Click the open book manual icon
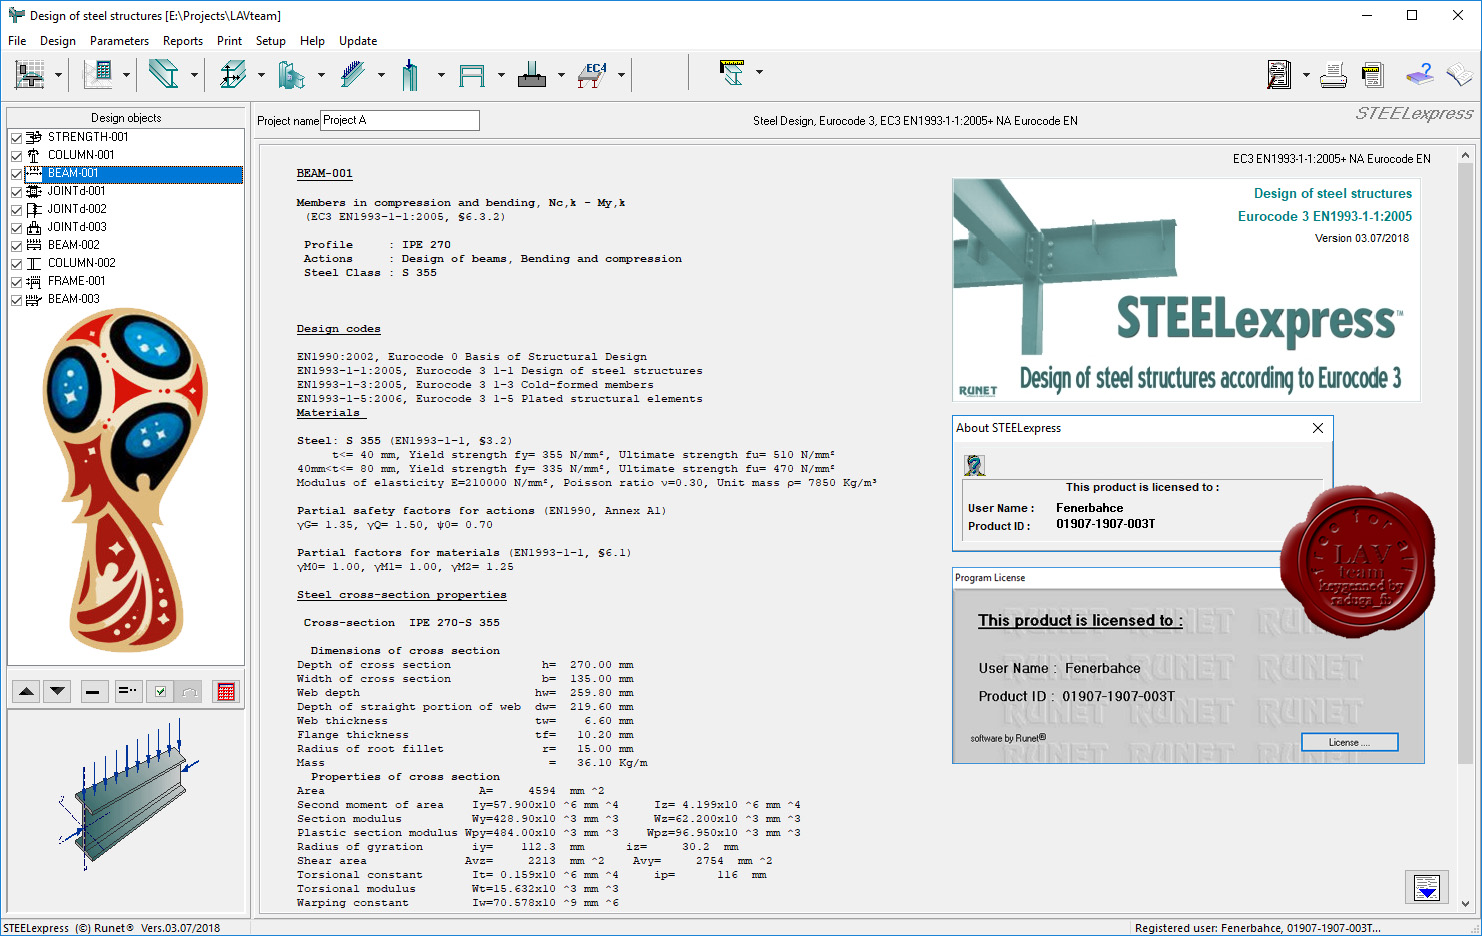 (x=1459, y=74)
